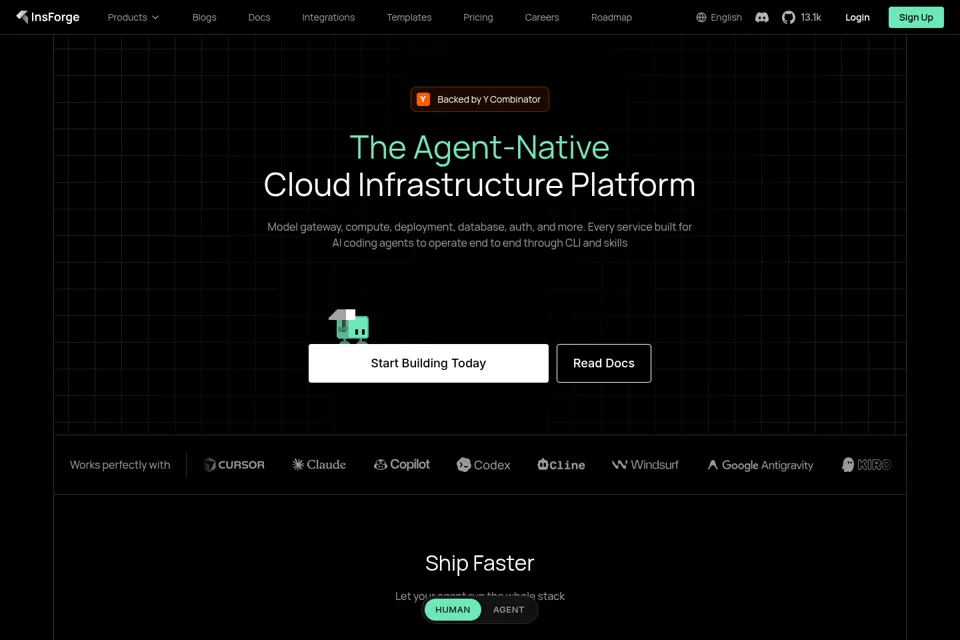This screenshot has height=640, width=960.
Task: Open the Templates page
Action: tap(409, 17)
